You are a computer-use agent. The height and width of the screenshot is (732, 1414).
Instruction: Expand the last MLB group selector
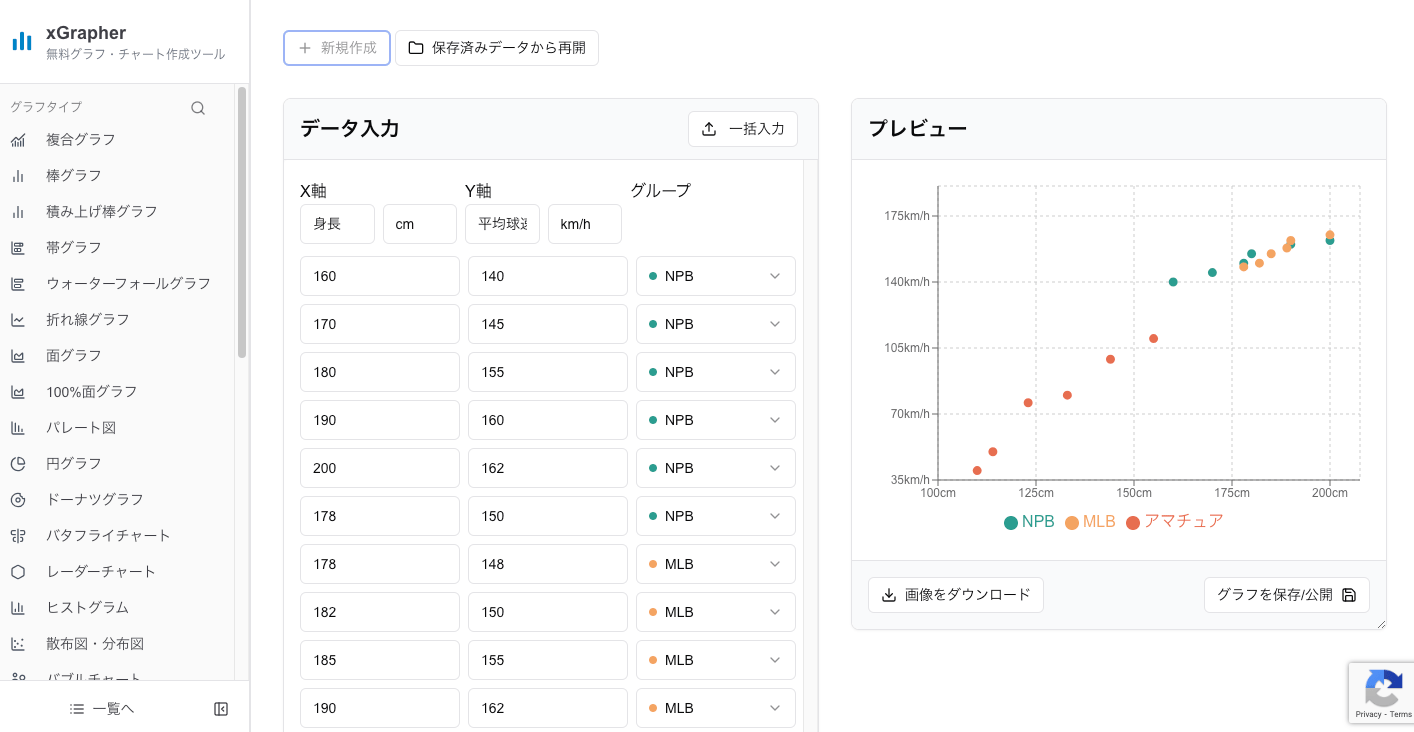pos(715,707)
